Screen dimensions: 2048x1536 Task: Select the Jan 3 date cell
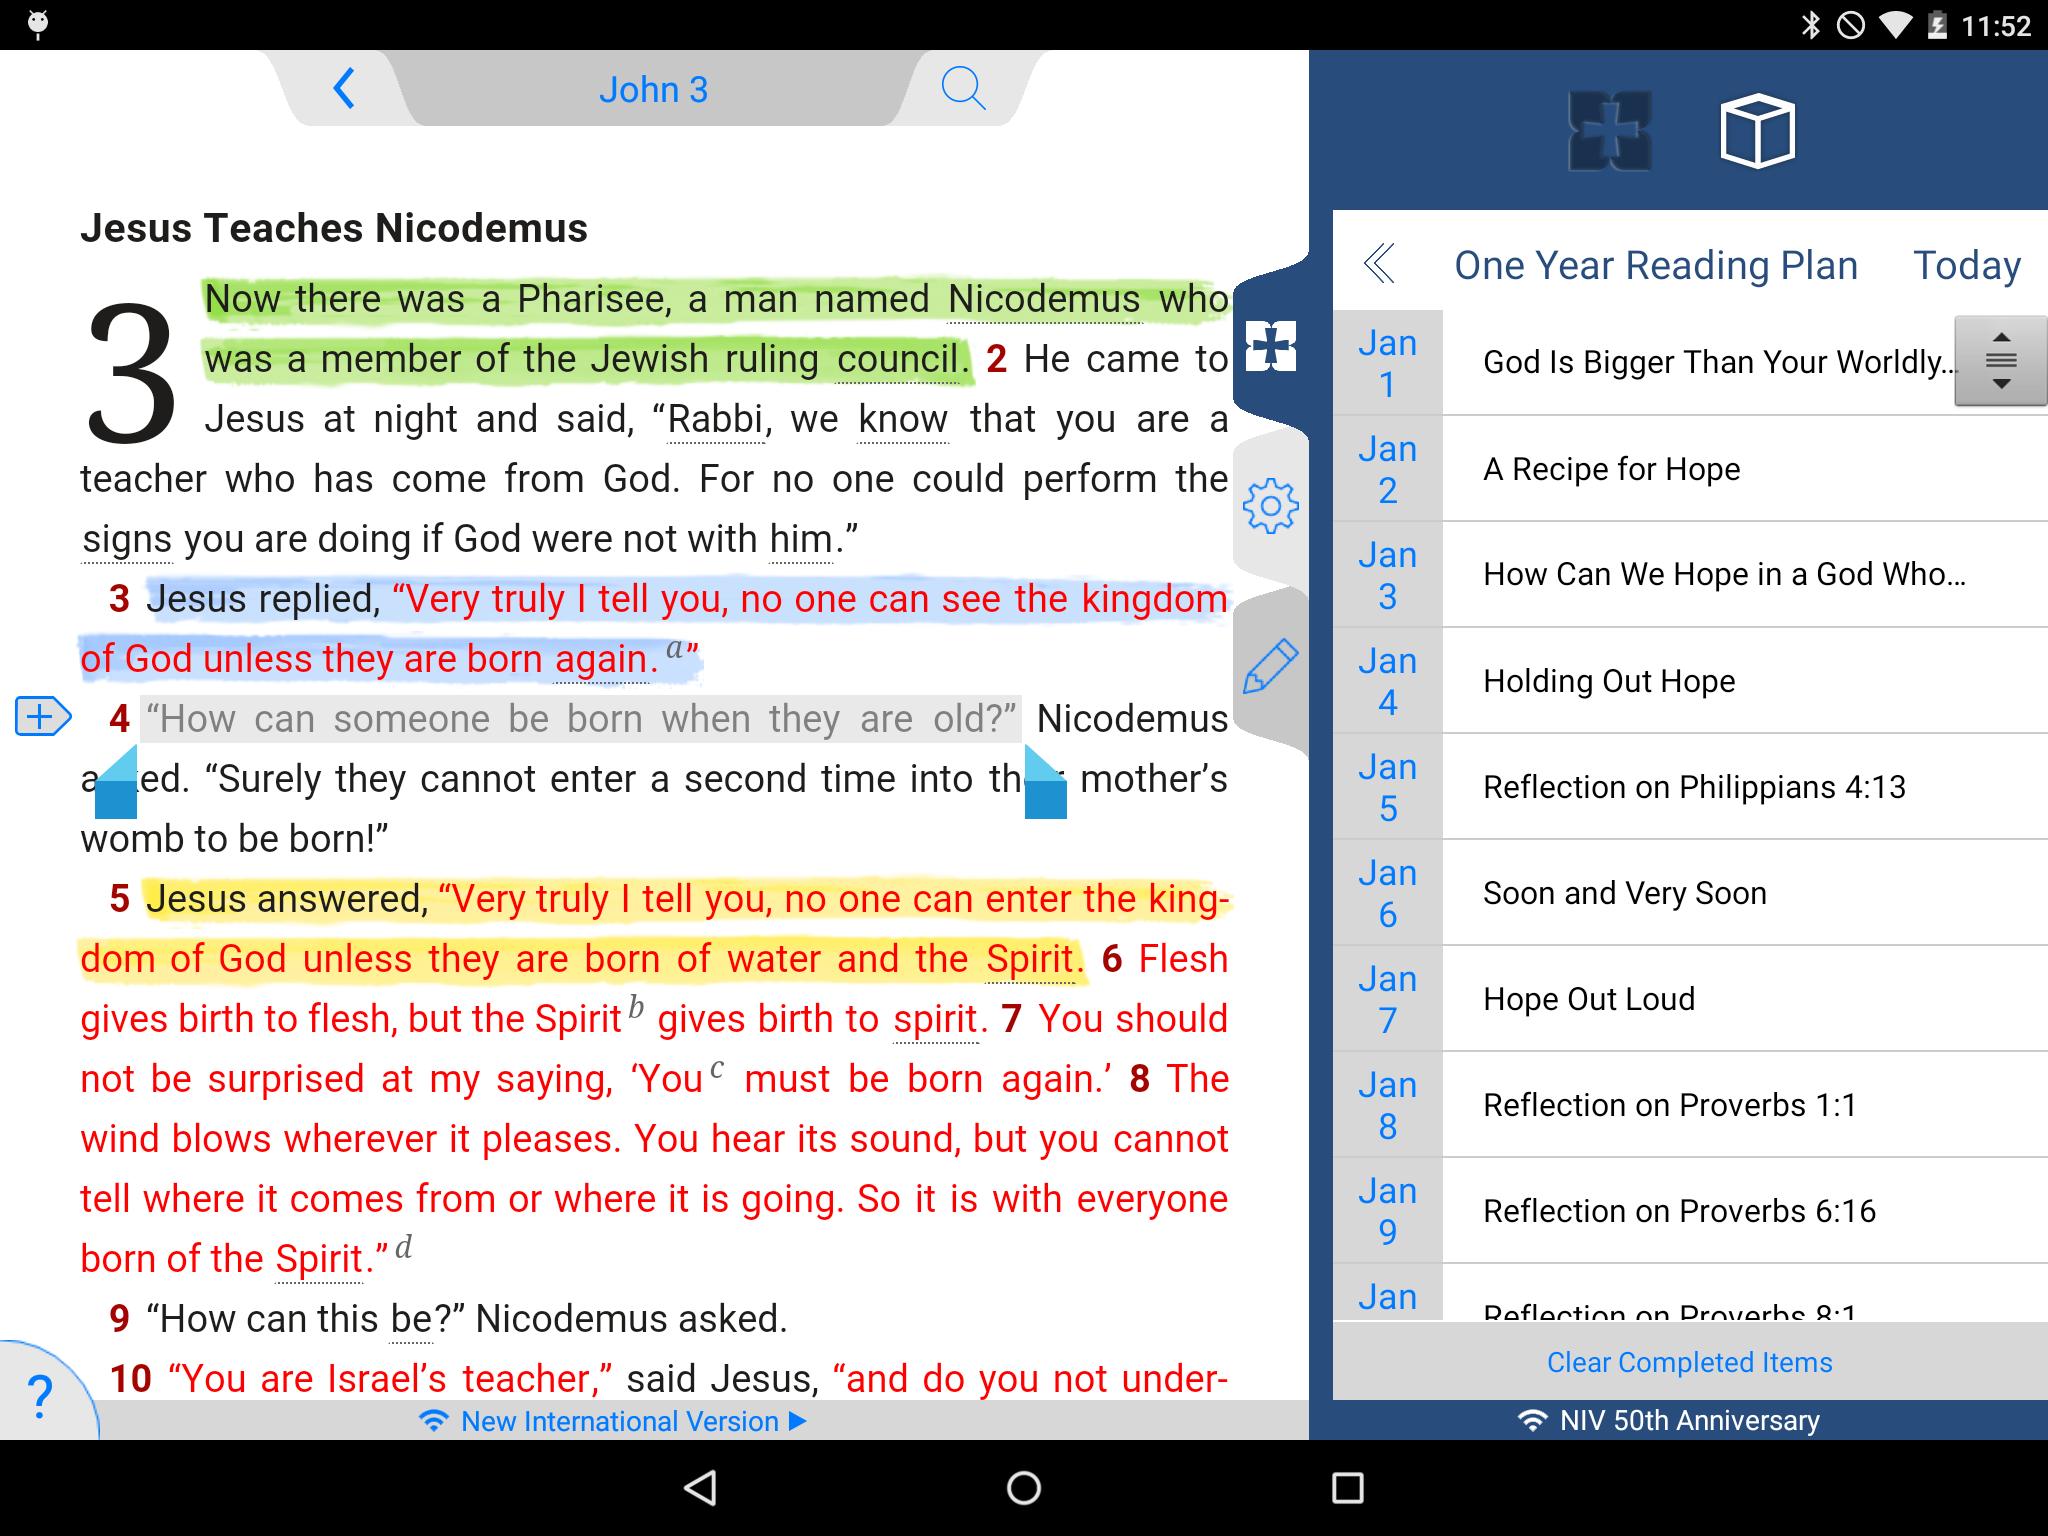1388,575
